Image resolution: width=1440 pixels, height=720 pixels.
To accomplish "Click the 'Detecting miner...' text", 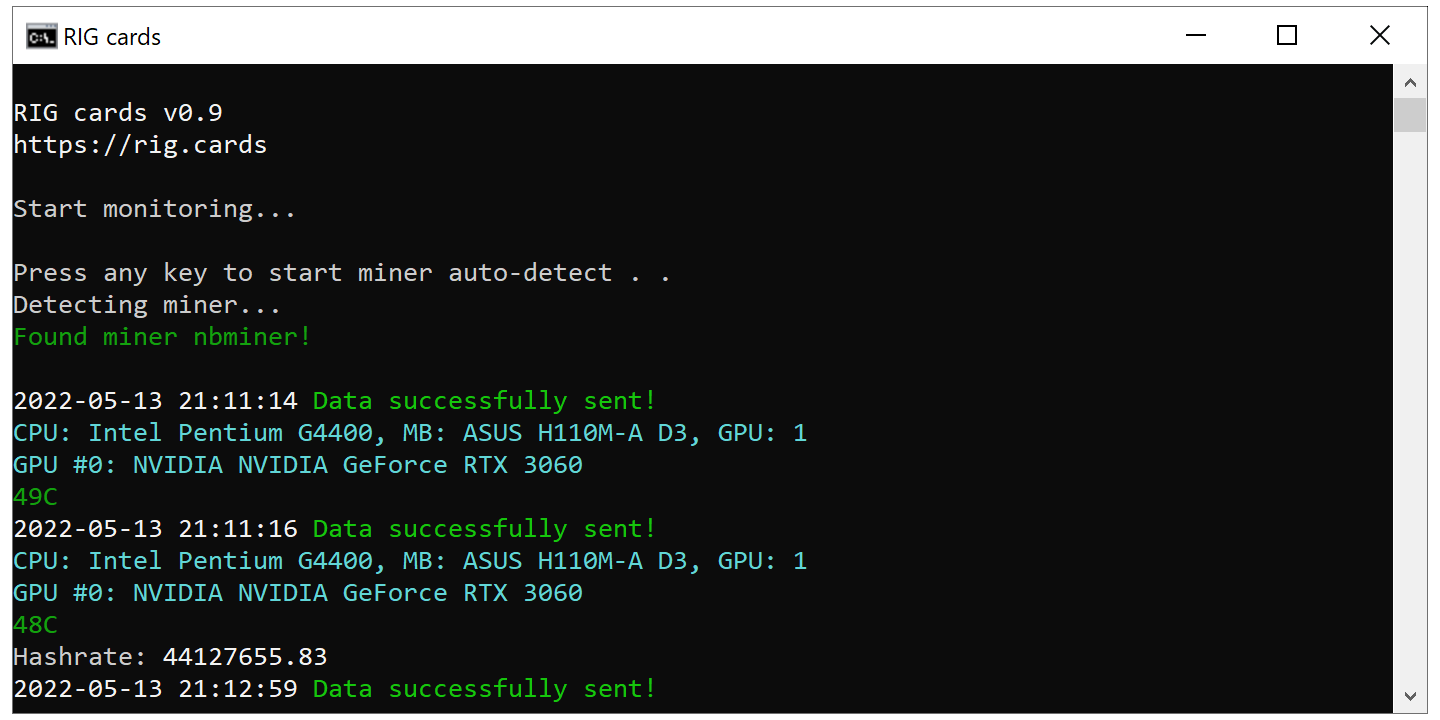I will coord(146,304).
